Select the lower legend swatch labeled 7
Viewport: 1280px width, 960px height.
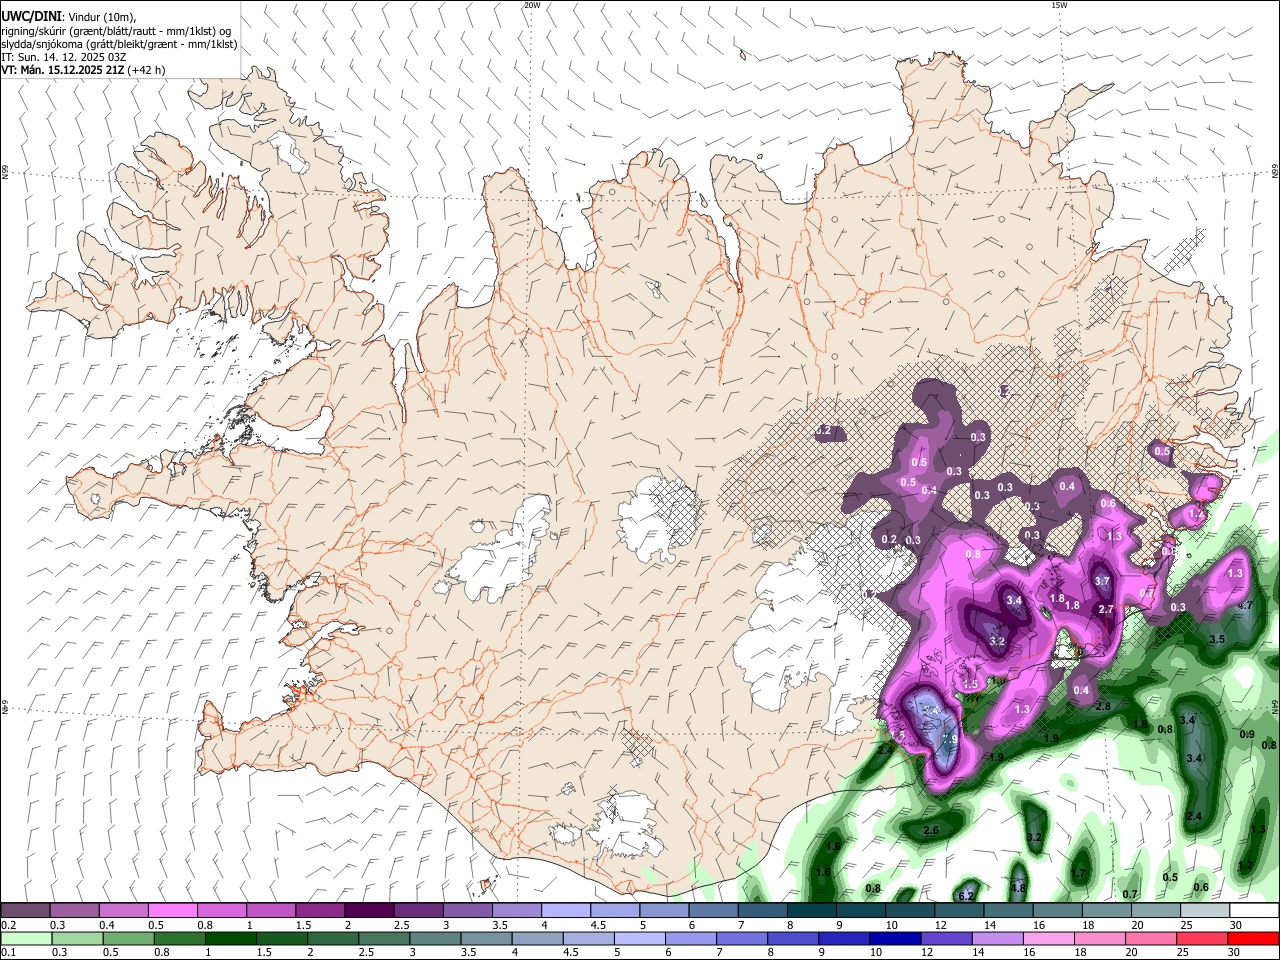click(742, 938)
